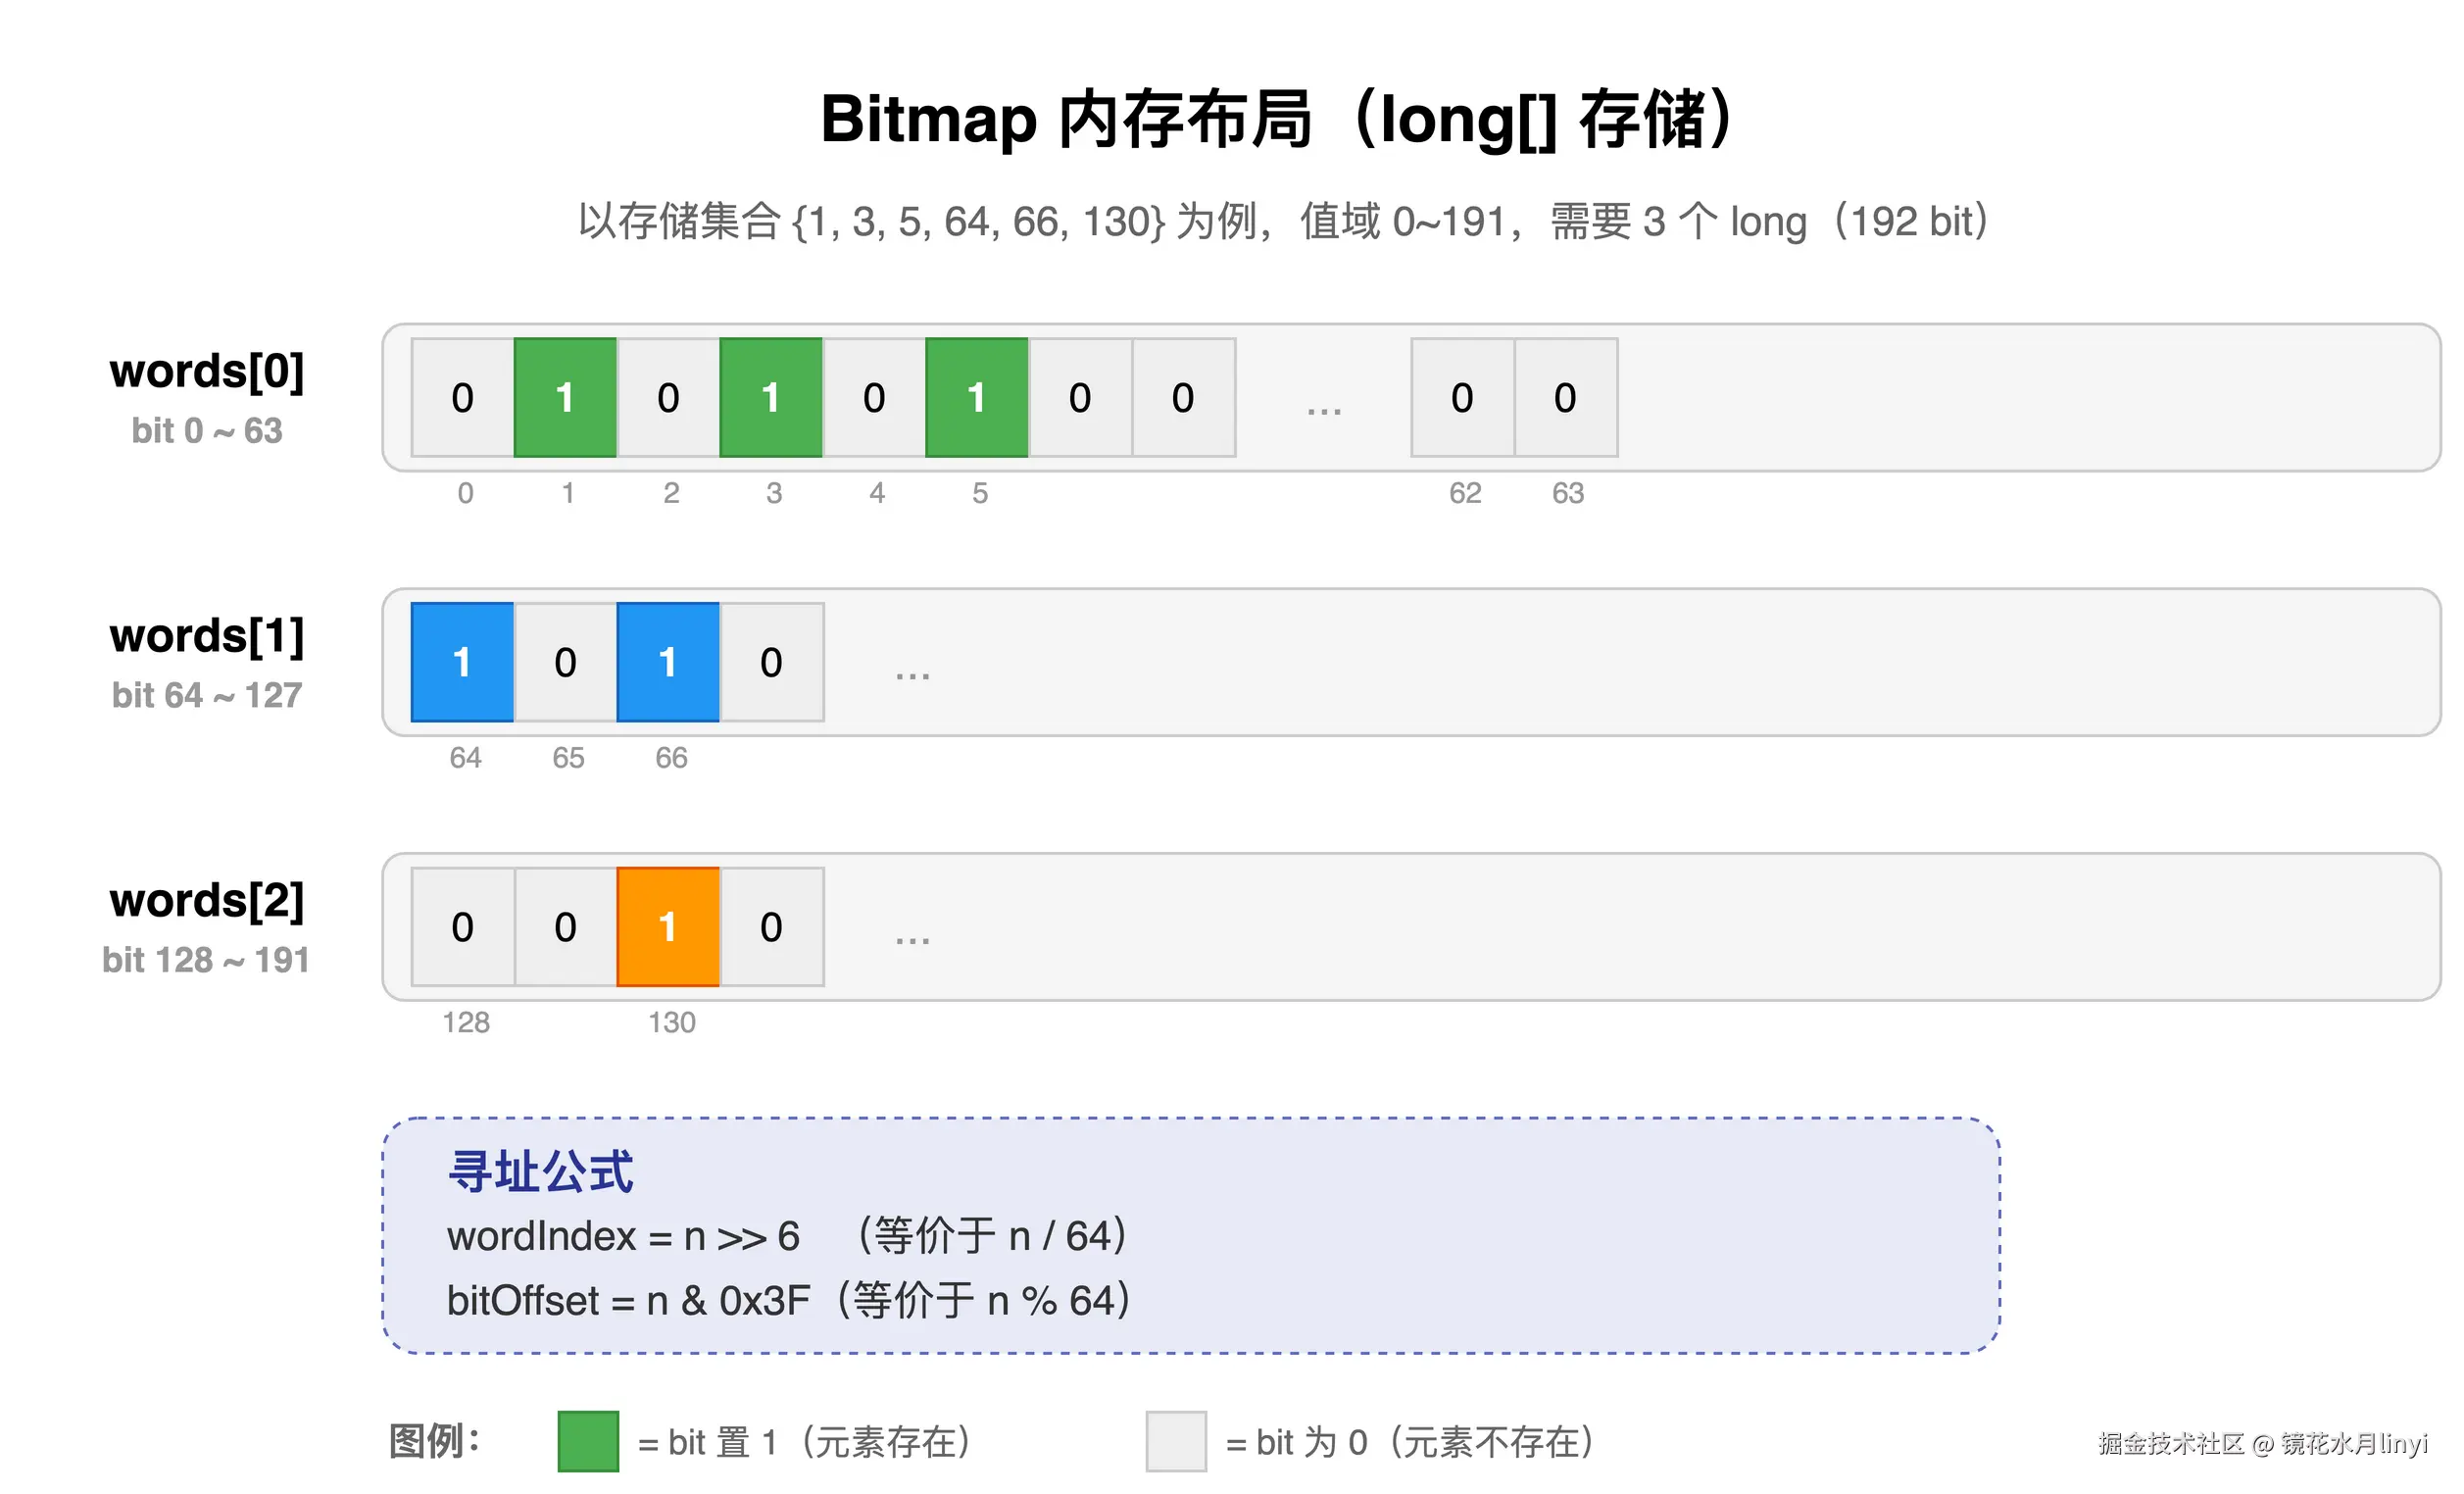The image size is (2464, 1494).
Task: Toggle the bit cell at index 63
Action: 1565,398
